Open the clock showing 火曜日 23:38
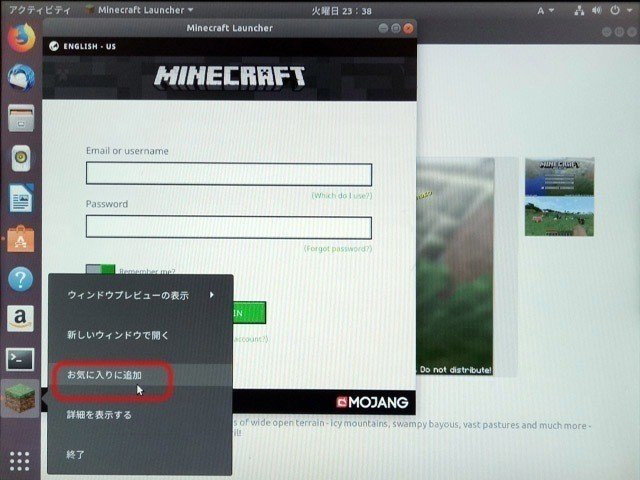The height and width of the screenshot is (480, 640). pos(341,11)
